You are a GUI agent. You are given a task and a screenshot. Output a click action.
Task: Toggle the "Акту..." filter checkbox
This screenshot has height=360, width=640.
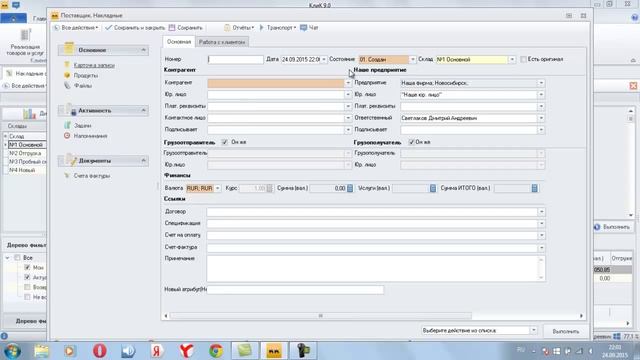pyautogui.click(x=27, y=278)
